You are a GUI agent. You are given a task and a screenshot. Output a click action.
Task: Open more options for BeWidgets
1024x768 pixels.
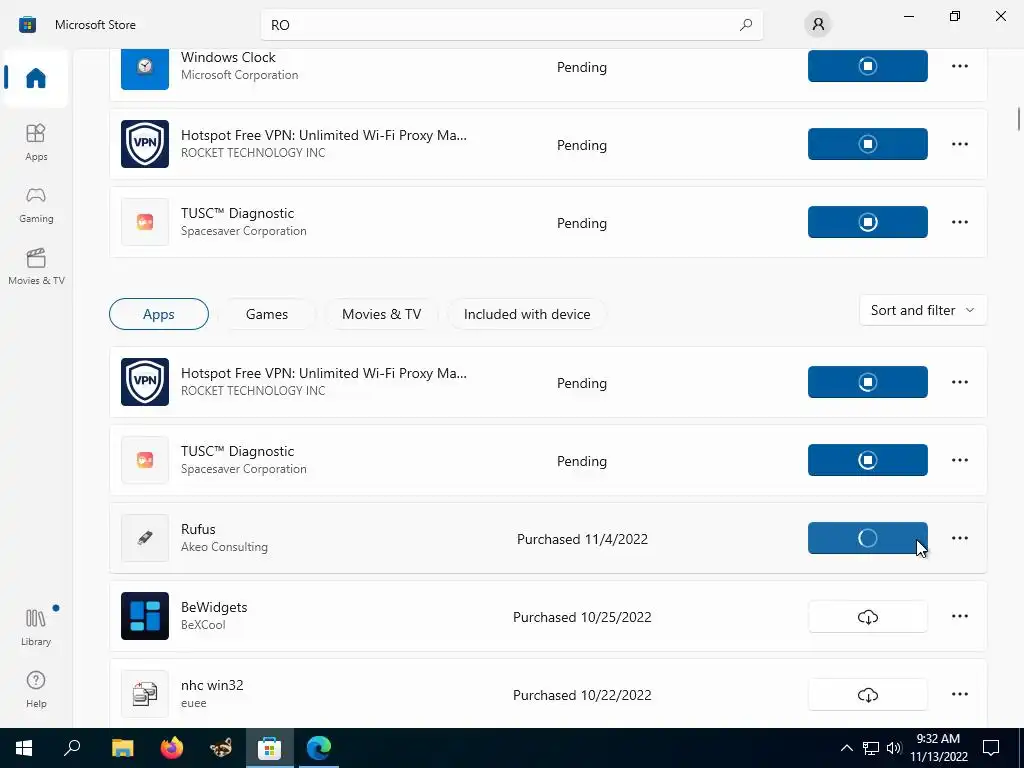[959, 616]
